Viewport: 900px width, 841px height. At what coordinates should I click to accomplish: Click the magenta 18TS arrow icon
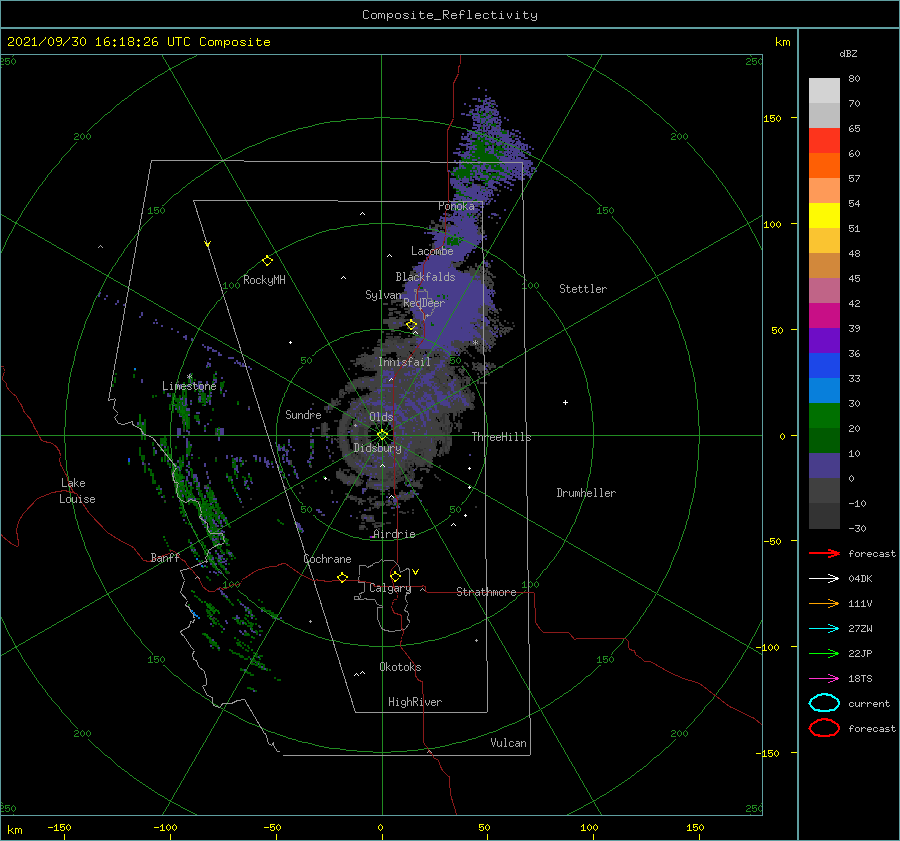(x=824, y=679)
